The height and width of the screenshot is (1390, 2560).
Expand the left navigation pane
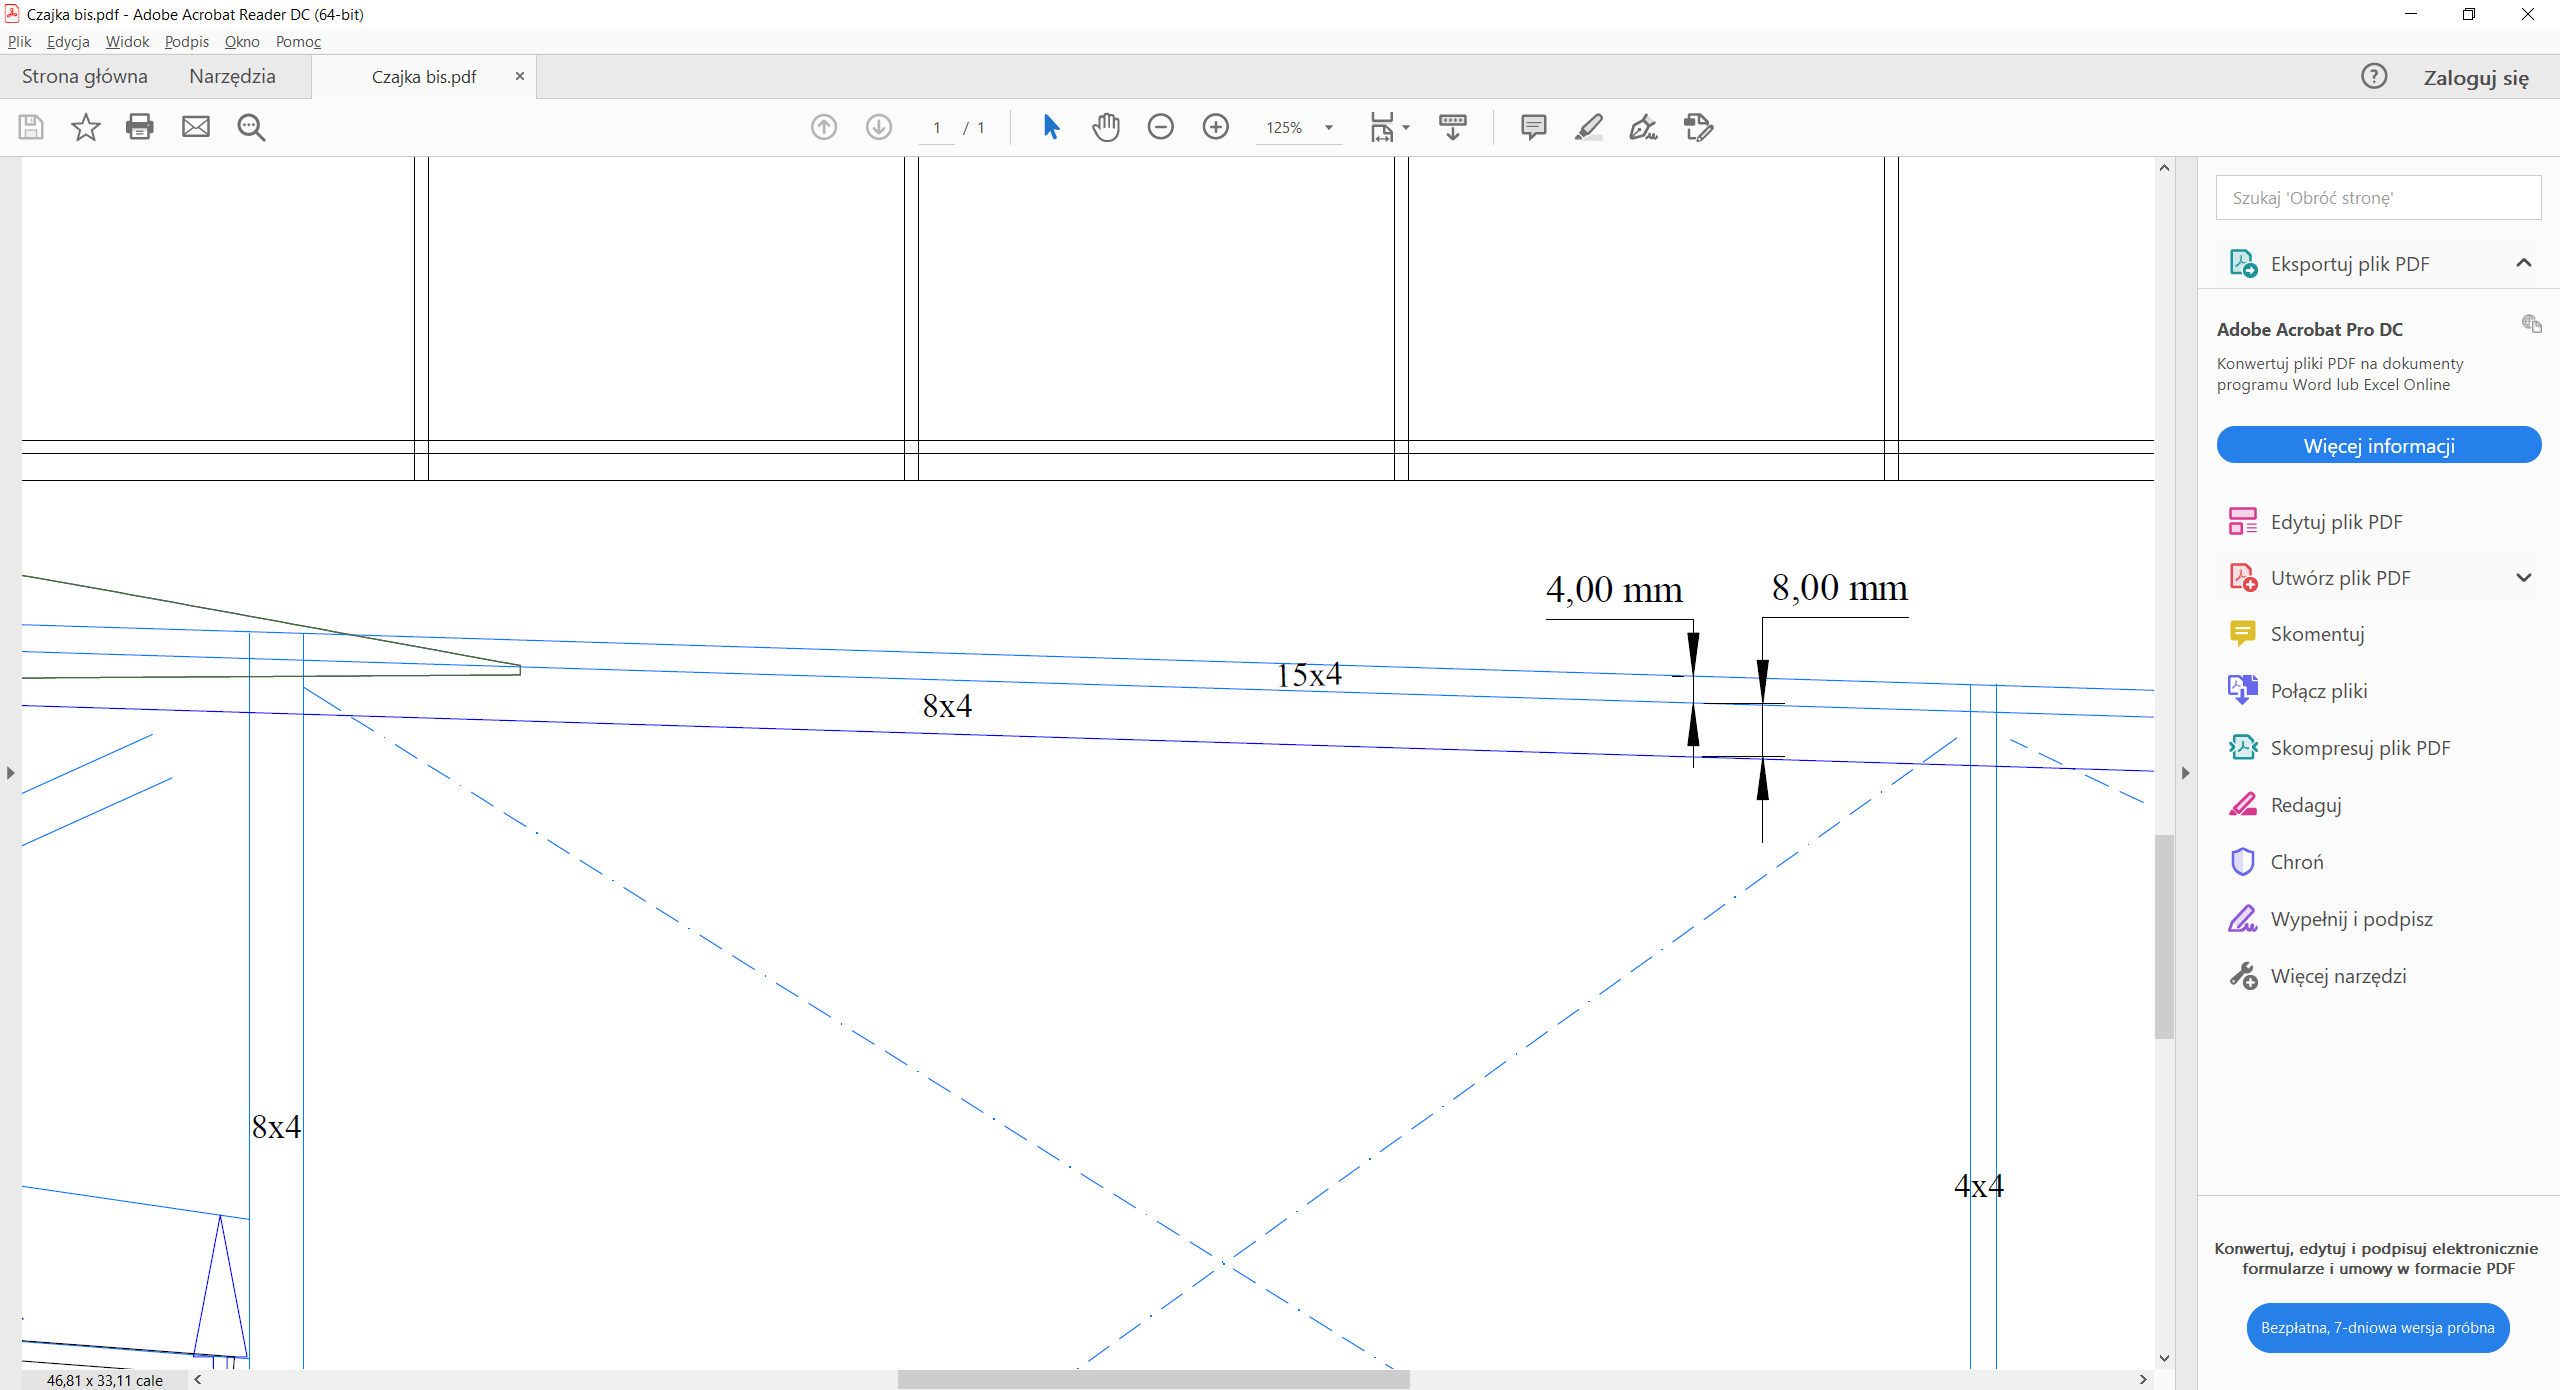(x=10, y=773)
